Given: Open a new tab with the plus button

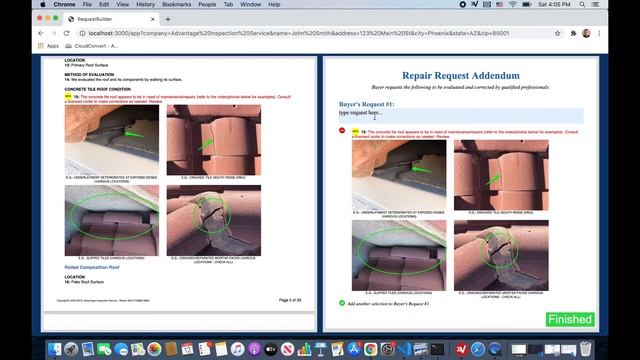Looking at the screenshot, I should point(168,19).
